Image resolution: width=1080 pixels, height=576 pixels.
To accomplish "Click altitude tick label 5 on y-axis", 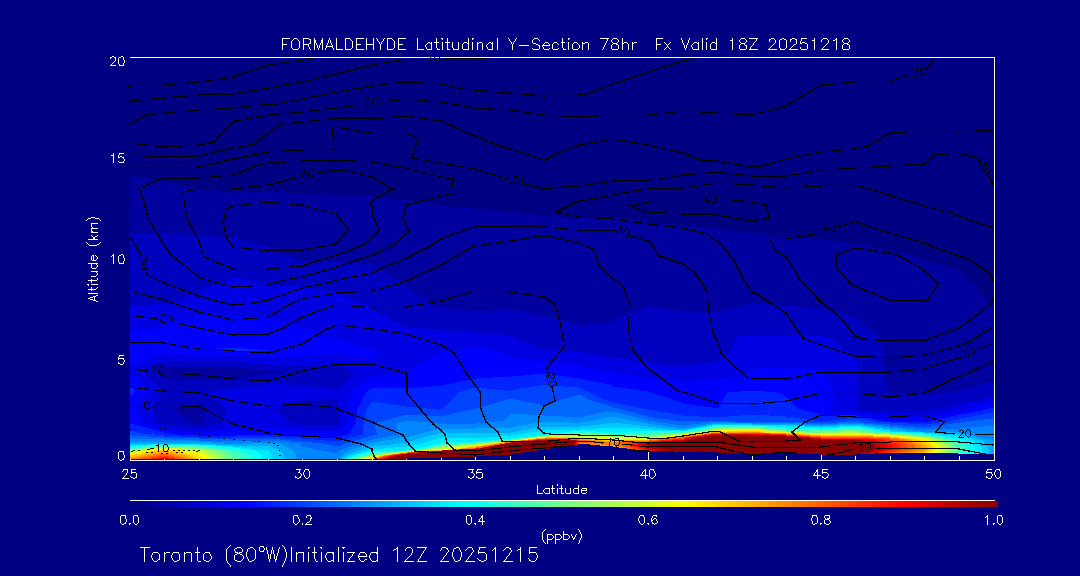I will tap(119, 358).
